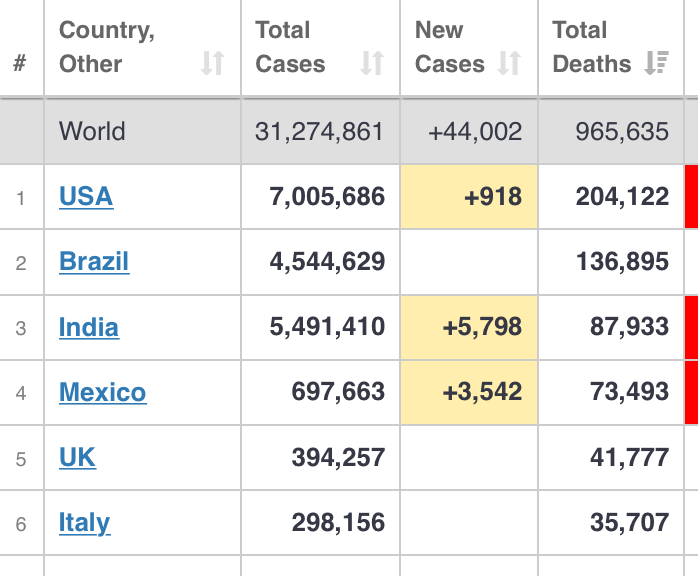Screen dimensions: 698x576
Task: Select the World row label
Action: coord(92,131)
